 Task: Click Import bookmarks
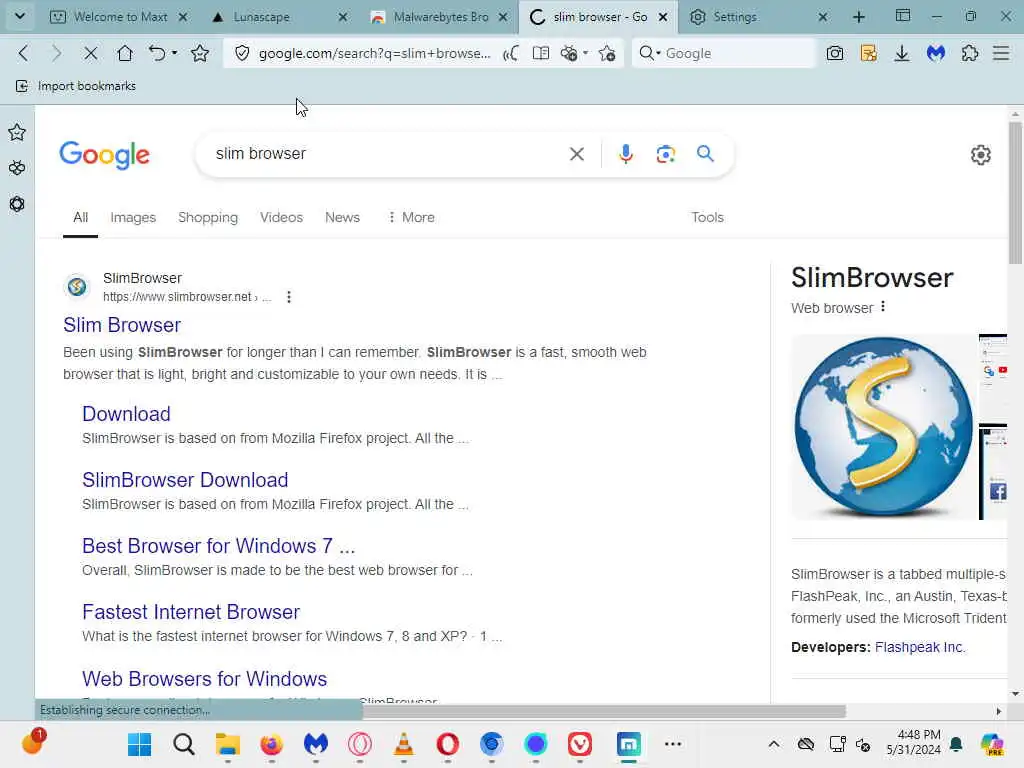pos(76,86)
